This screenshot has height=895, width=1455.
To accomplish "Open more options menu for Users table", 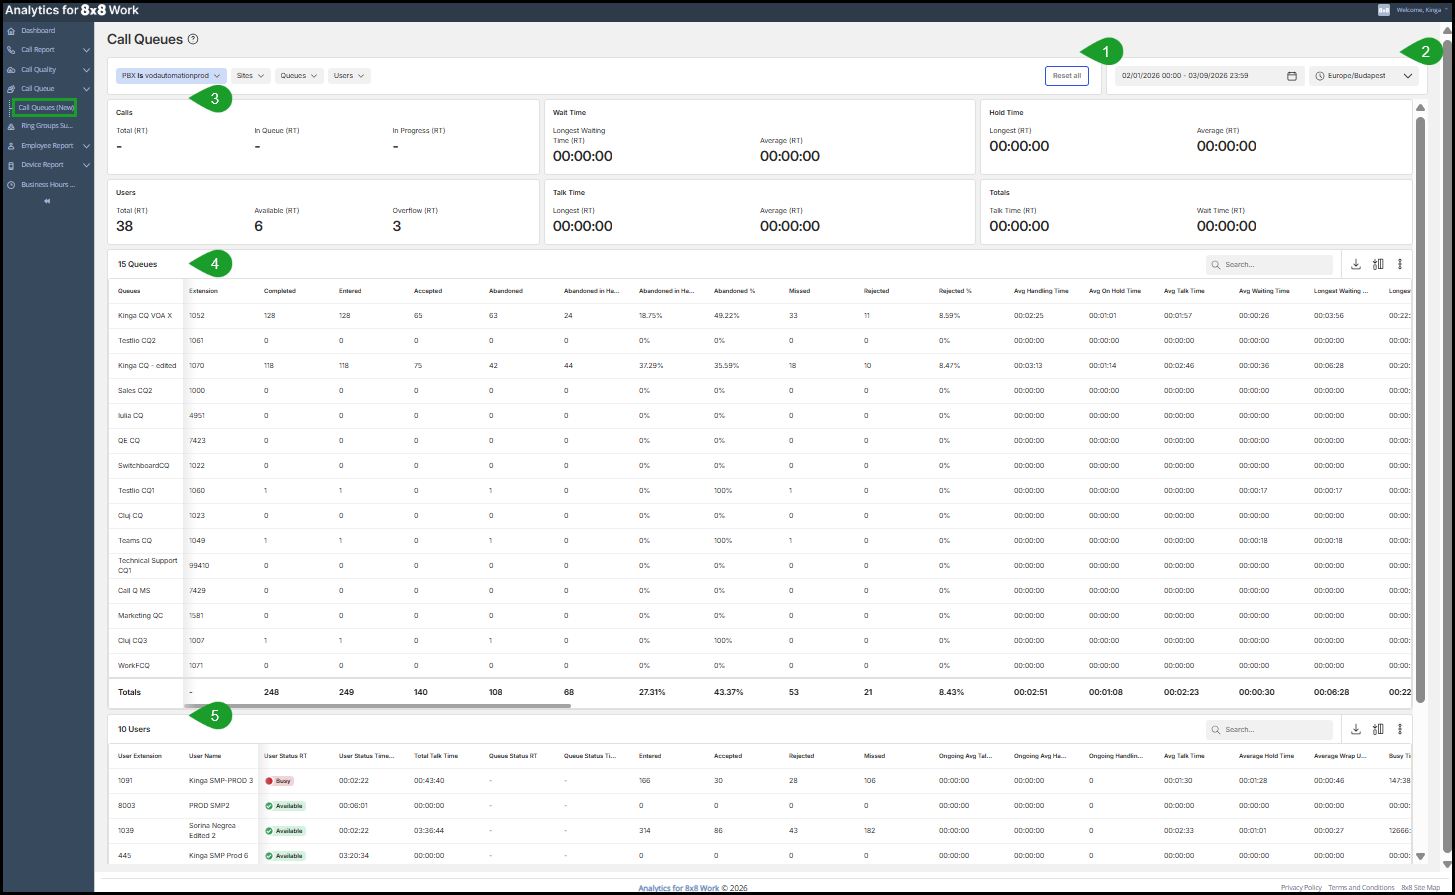I will pyautogui.click(x=1400, y=730).
